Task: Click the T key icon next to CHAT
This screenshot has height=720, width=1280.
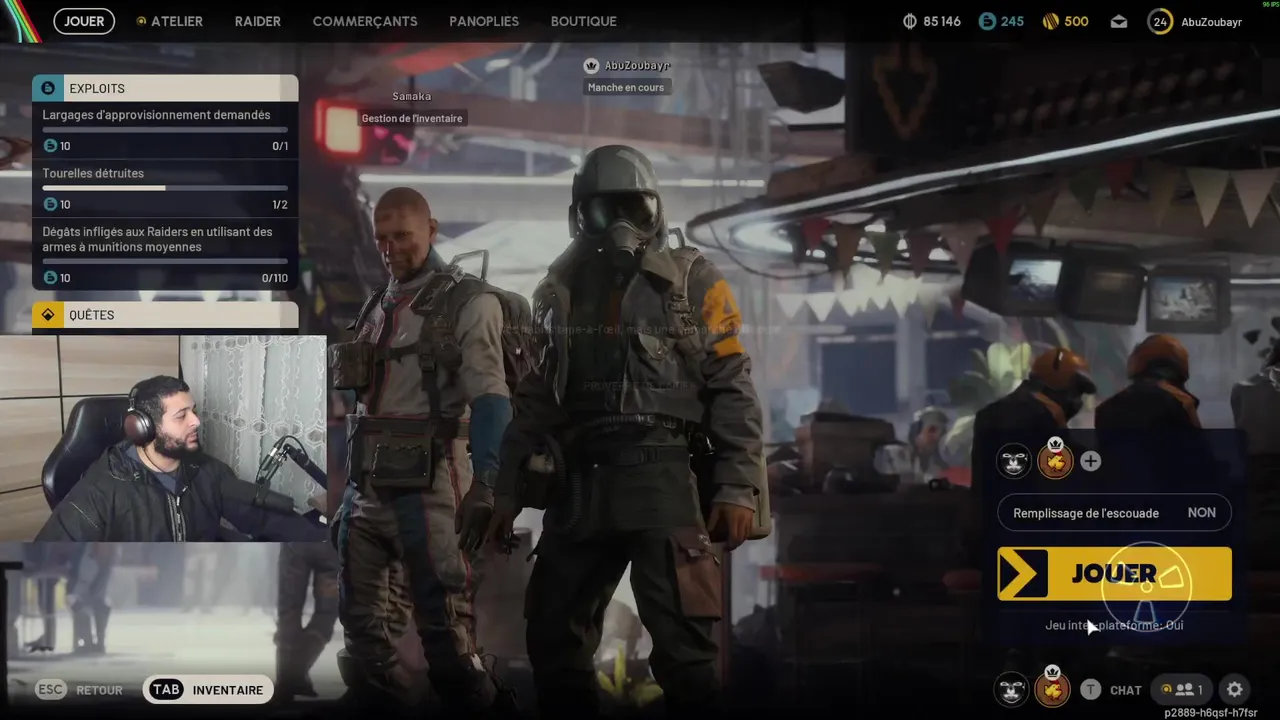Action: 1091,689
